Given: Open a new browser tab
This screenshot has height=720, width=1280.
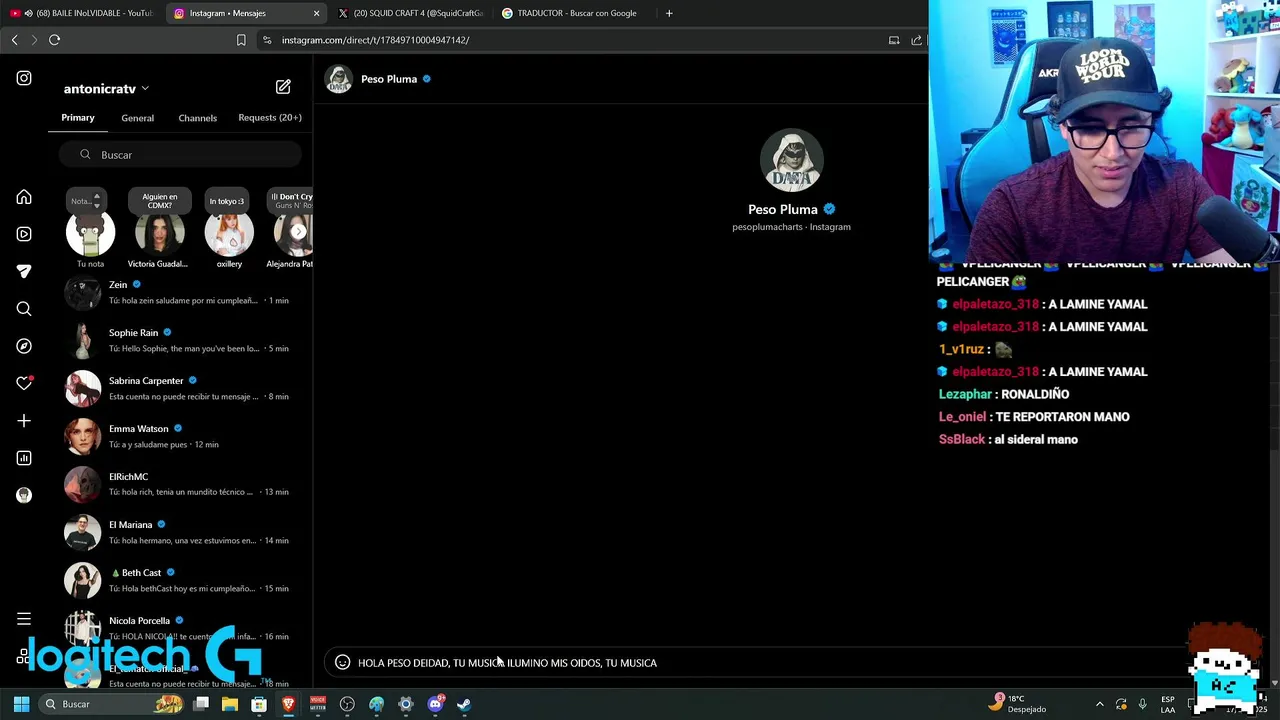Looking at the screenshot, I should click(x=669, y=13).
